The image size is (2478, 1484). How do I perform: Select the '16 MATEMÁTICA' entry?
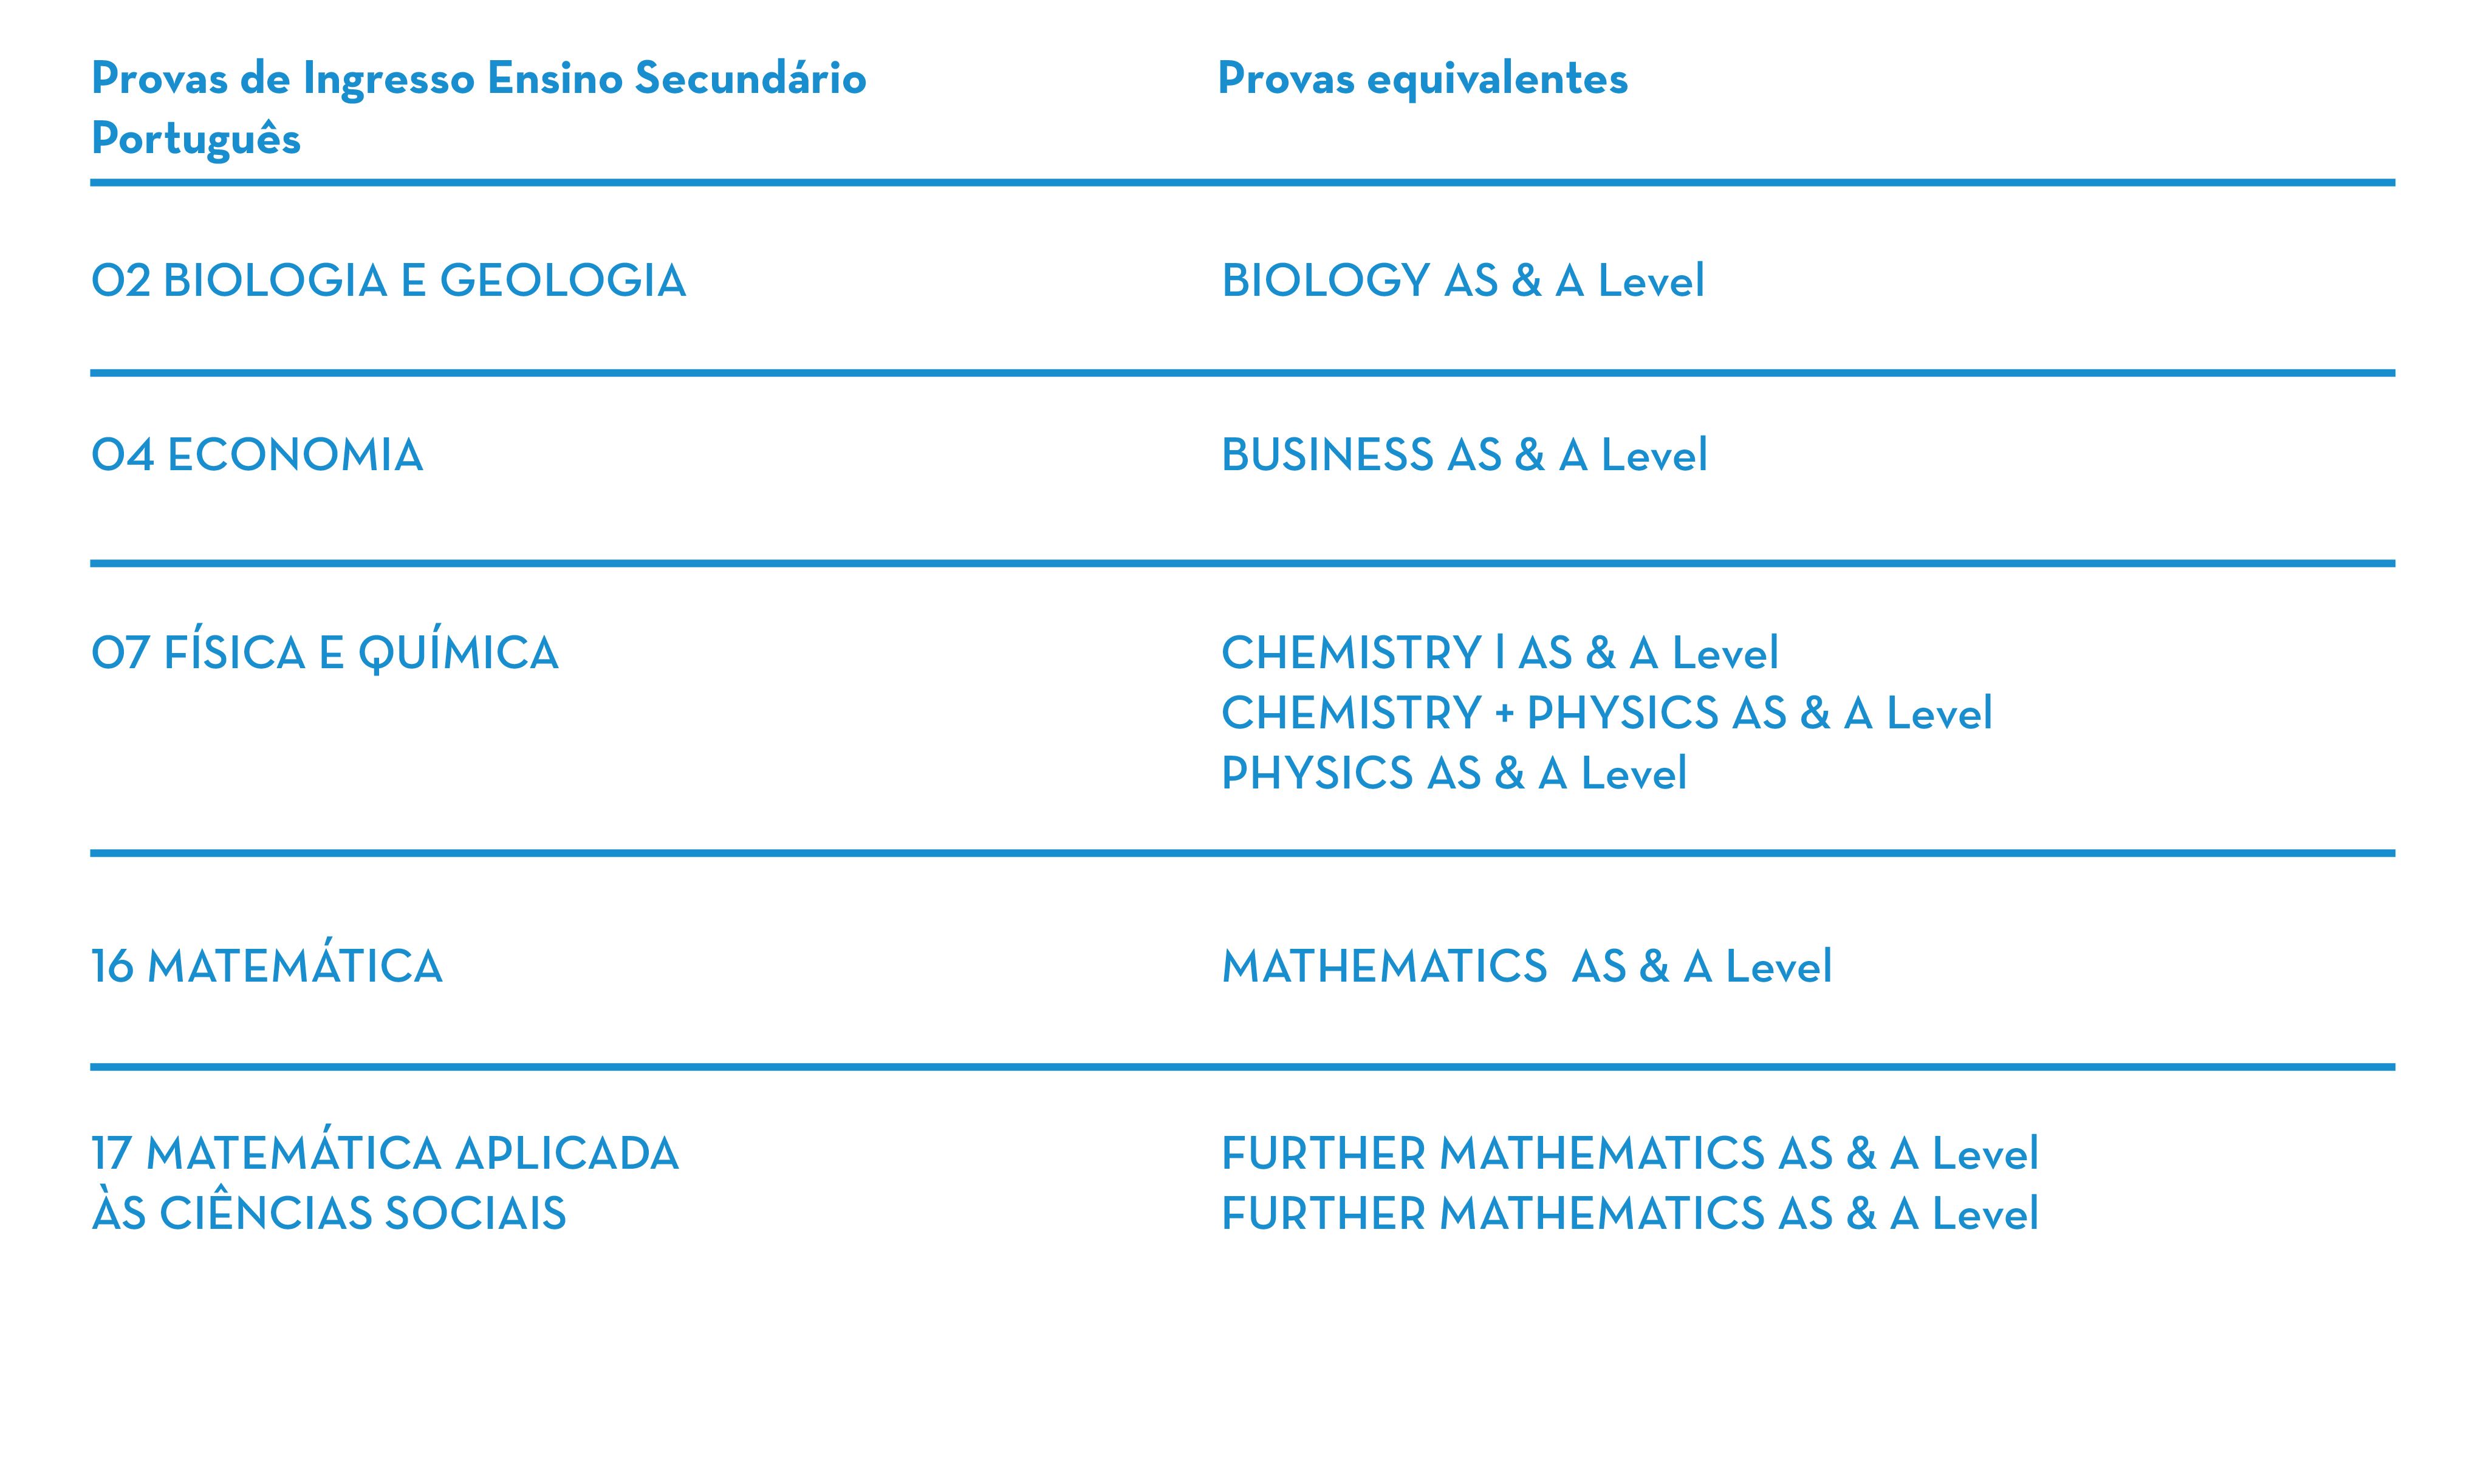(266, 967)
